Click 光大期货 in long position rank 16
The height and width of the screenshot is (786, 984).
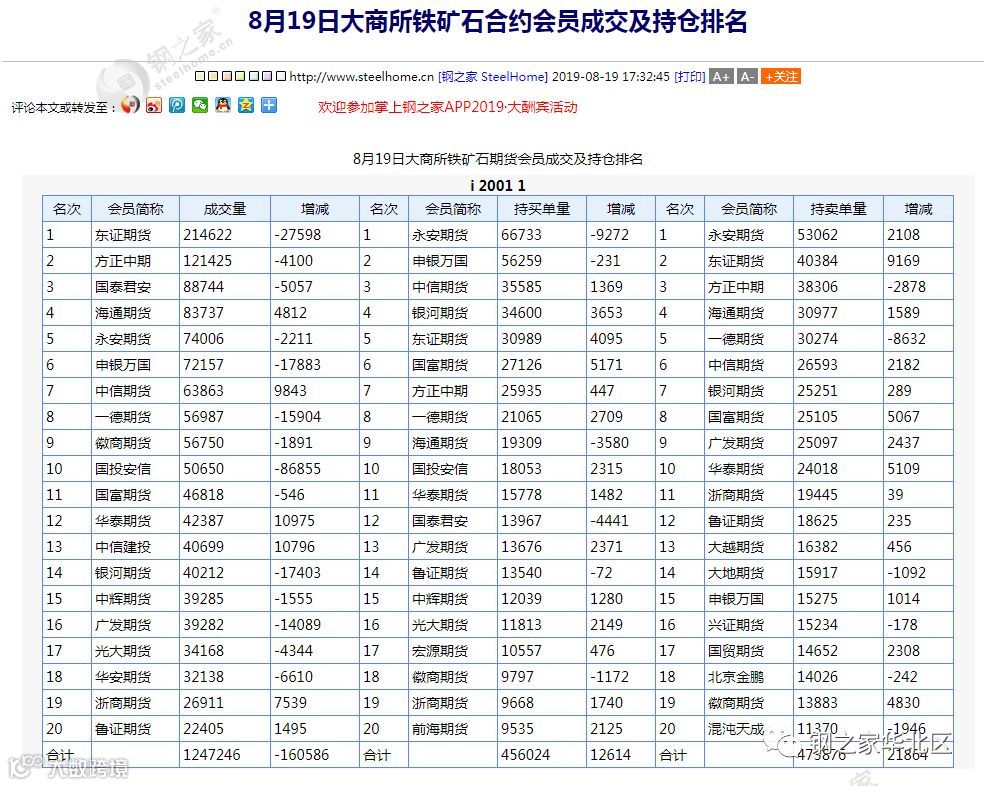pyautogui.click(x=440, y=625)
